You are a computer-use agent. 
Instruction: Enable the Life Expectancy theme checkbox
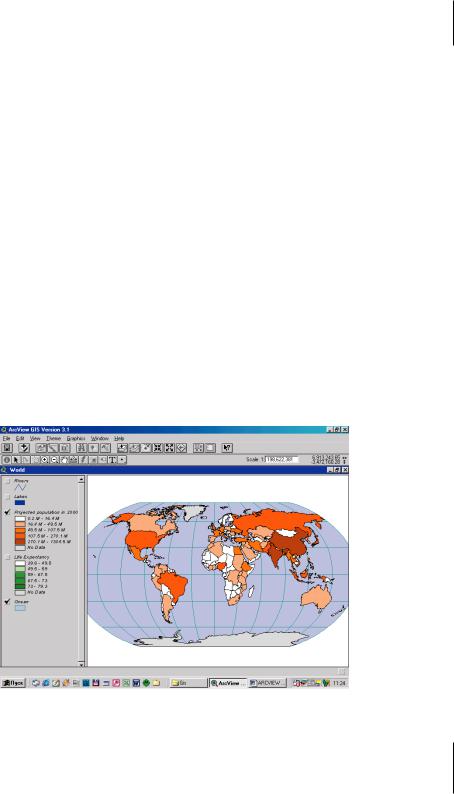coord(7,557)
